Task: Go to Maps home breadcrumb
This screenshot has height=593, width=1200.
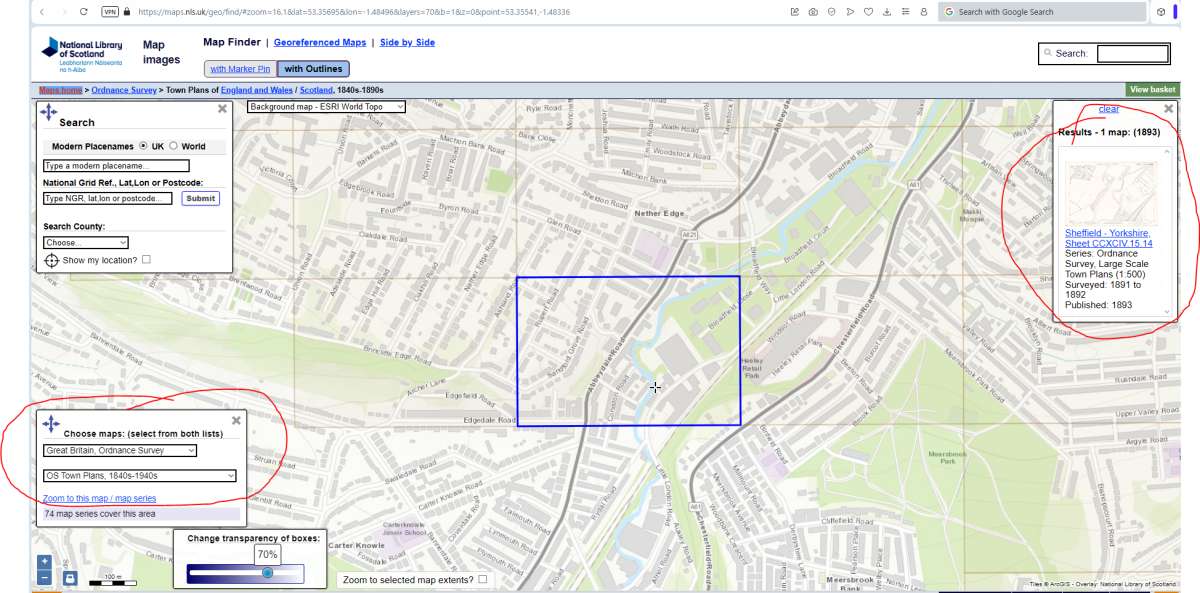Action: (61, 90)
